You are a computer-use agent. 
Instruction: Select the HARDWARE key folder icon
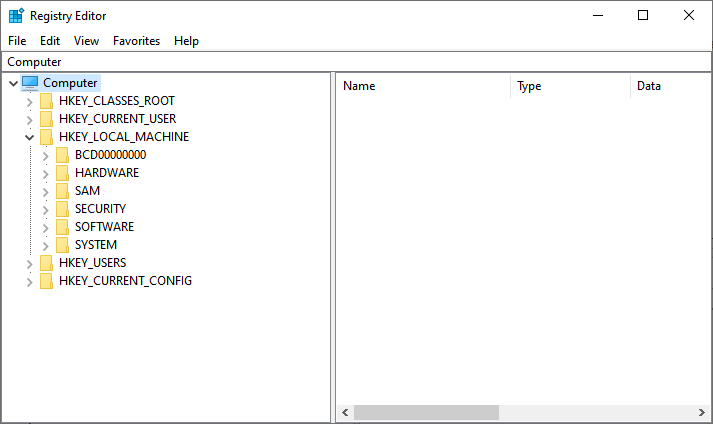coord(62,173)
